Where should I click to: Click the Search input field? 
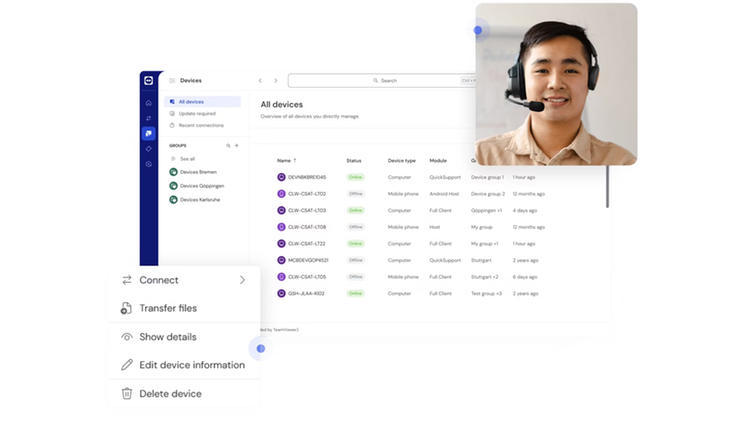click(x=382, y=80)
